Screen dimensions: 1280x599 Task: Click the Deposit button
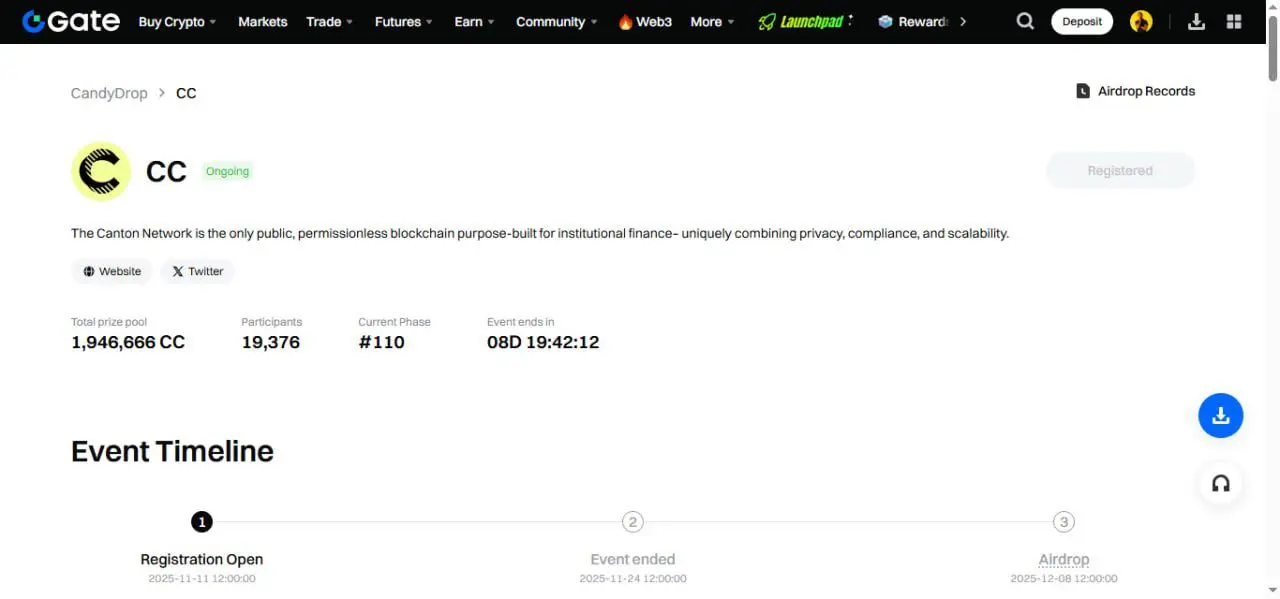[1082, 21]
